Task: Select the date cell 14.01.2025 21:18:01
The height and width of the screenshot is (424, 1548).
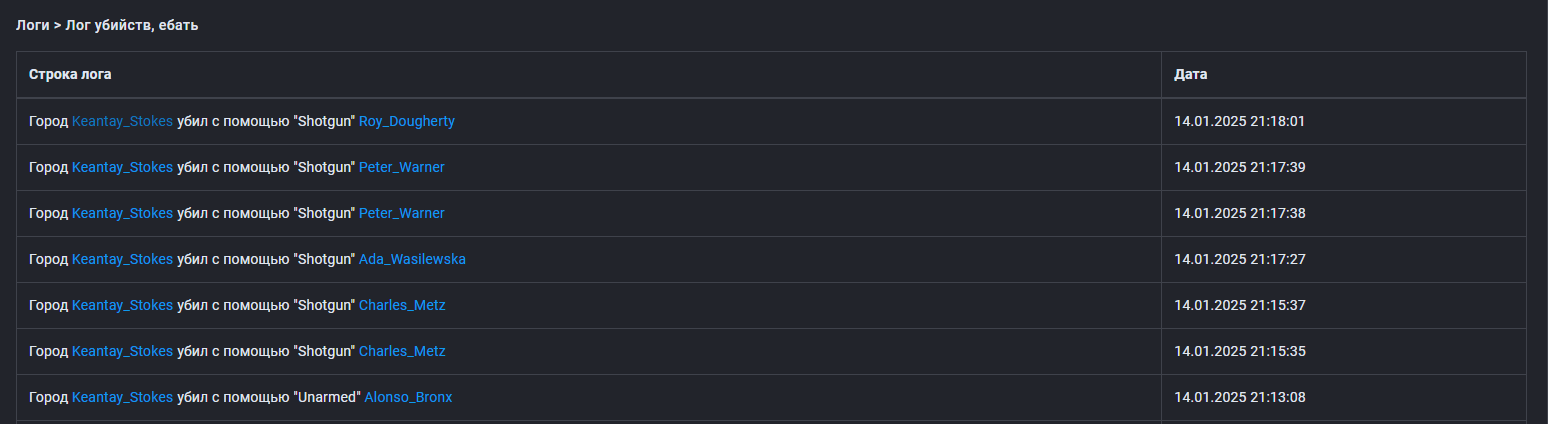Action: pyautogui.click(x=1239, y=121)
